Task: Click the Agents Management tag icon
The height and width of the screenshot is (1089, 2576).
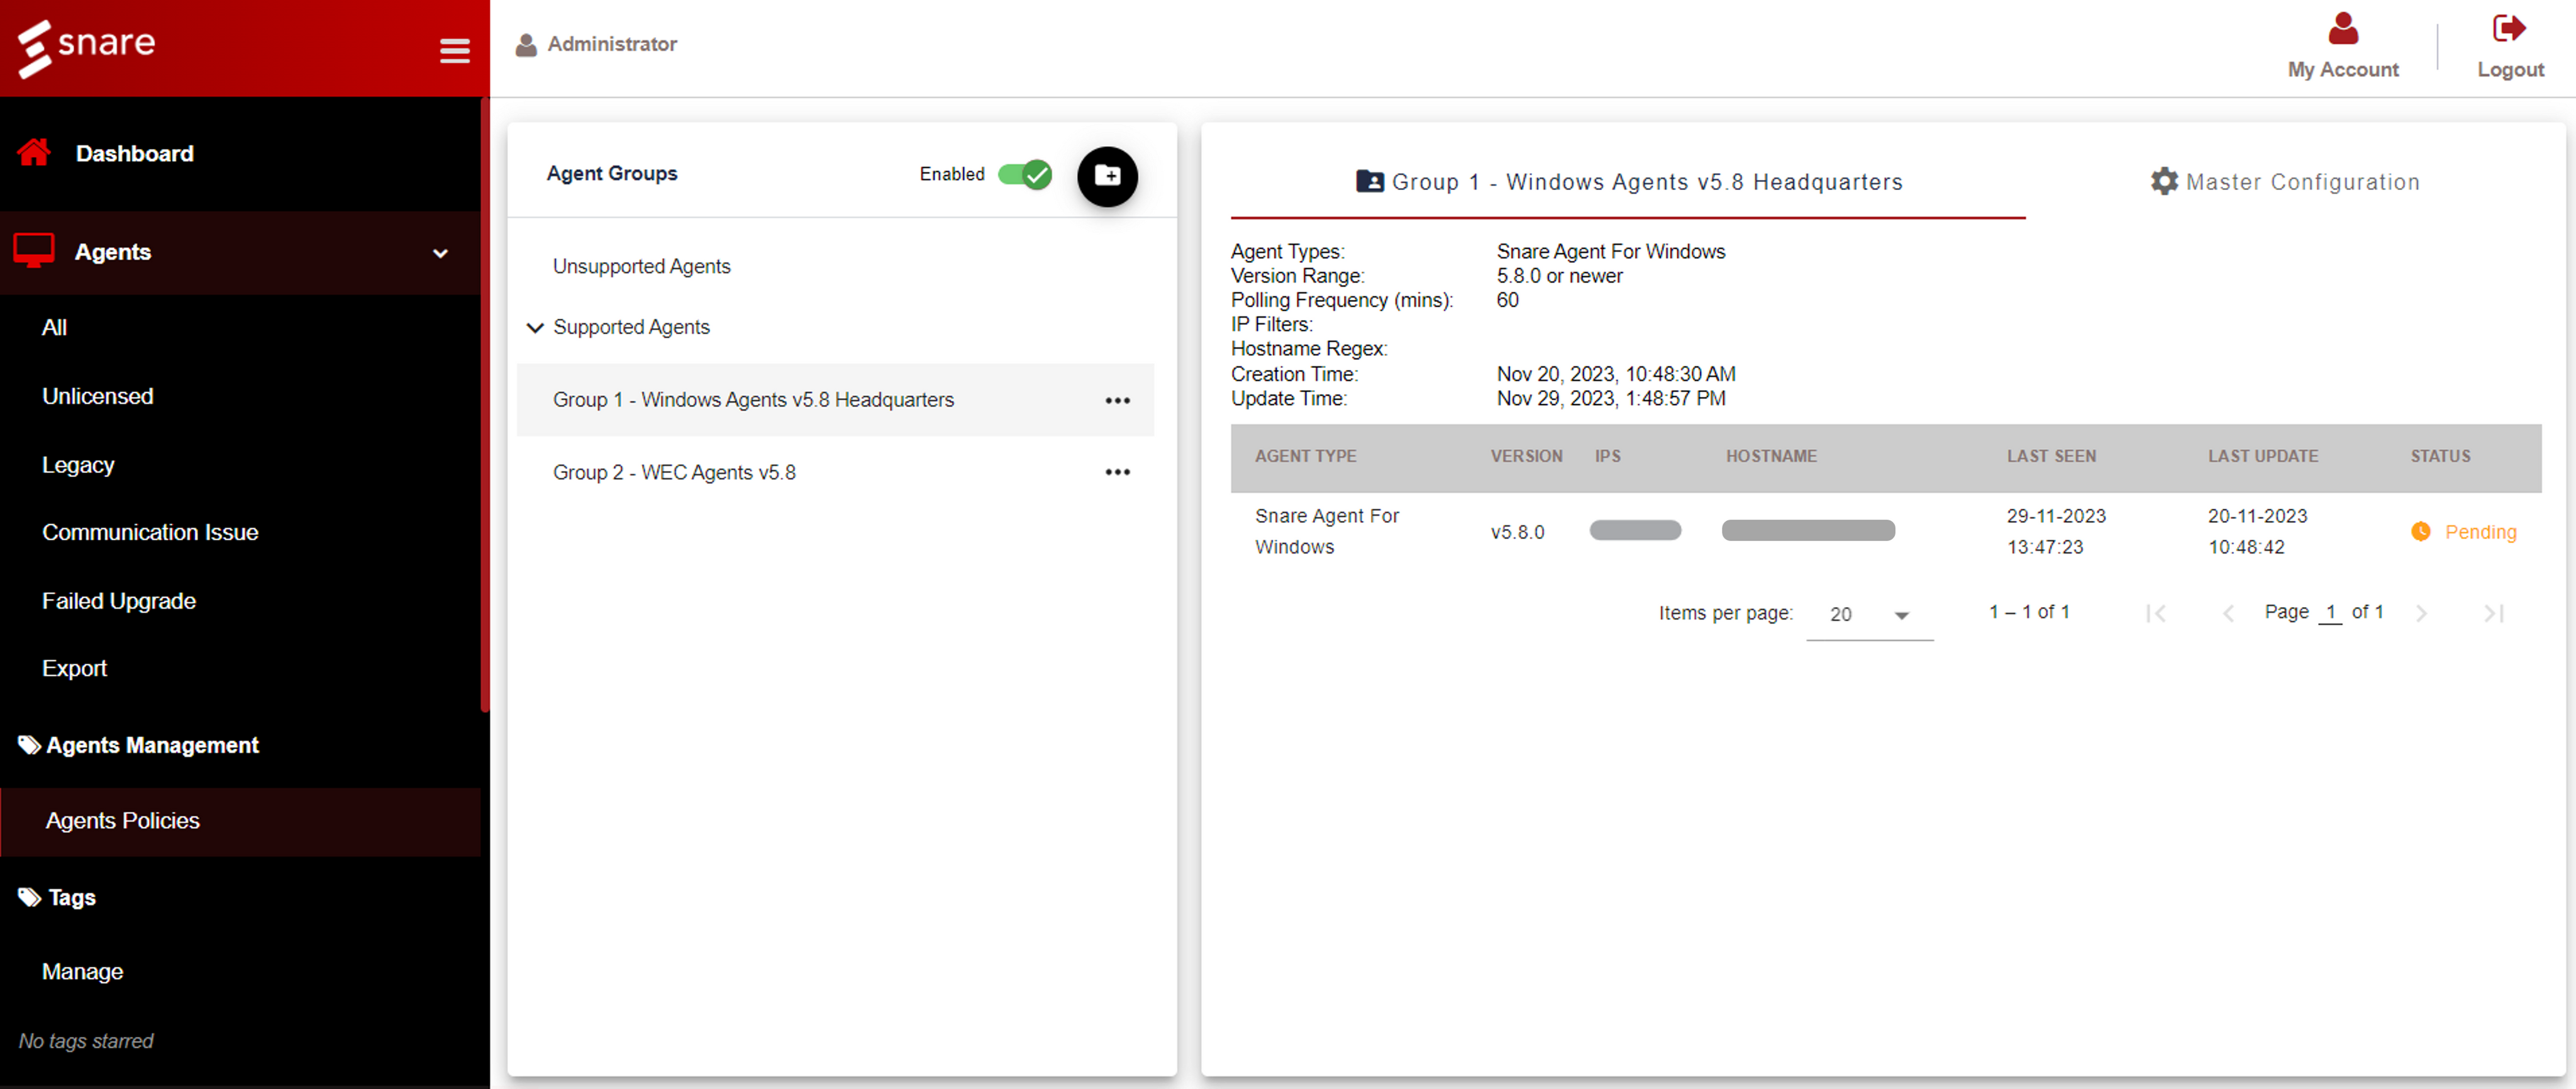Action: 29,745
